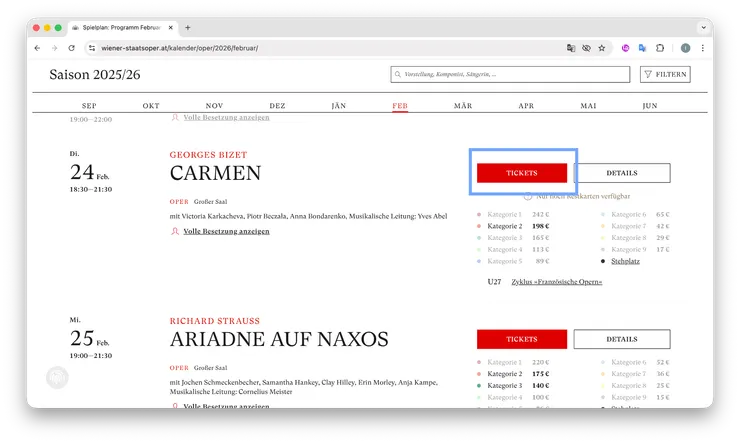Switch to the SEP month
The width and height of the screenshot is (740, 443).
(x=89, y=106)
